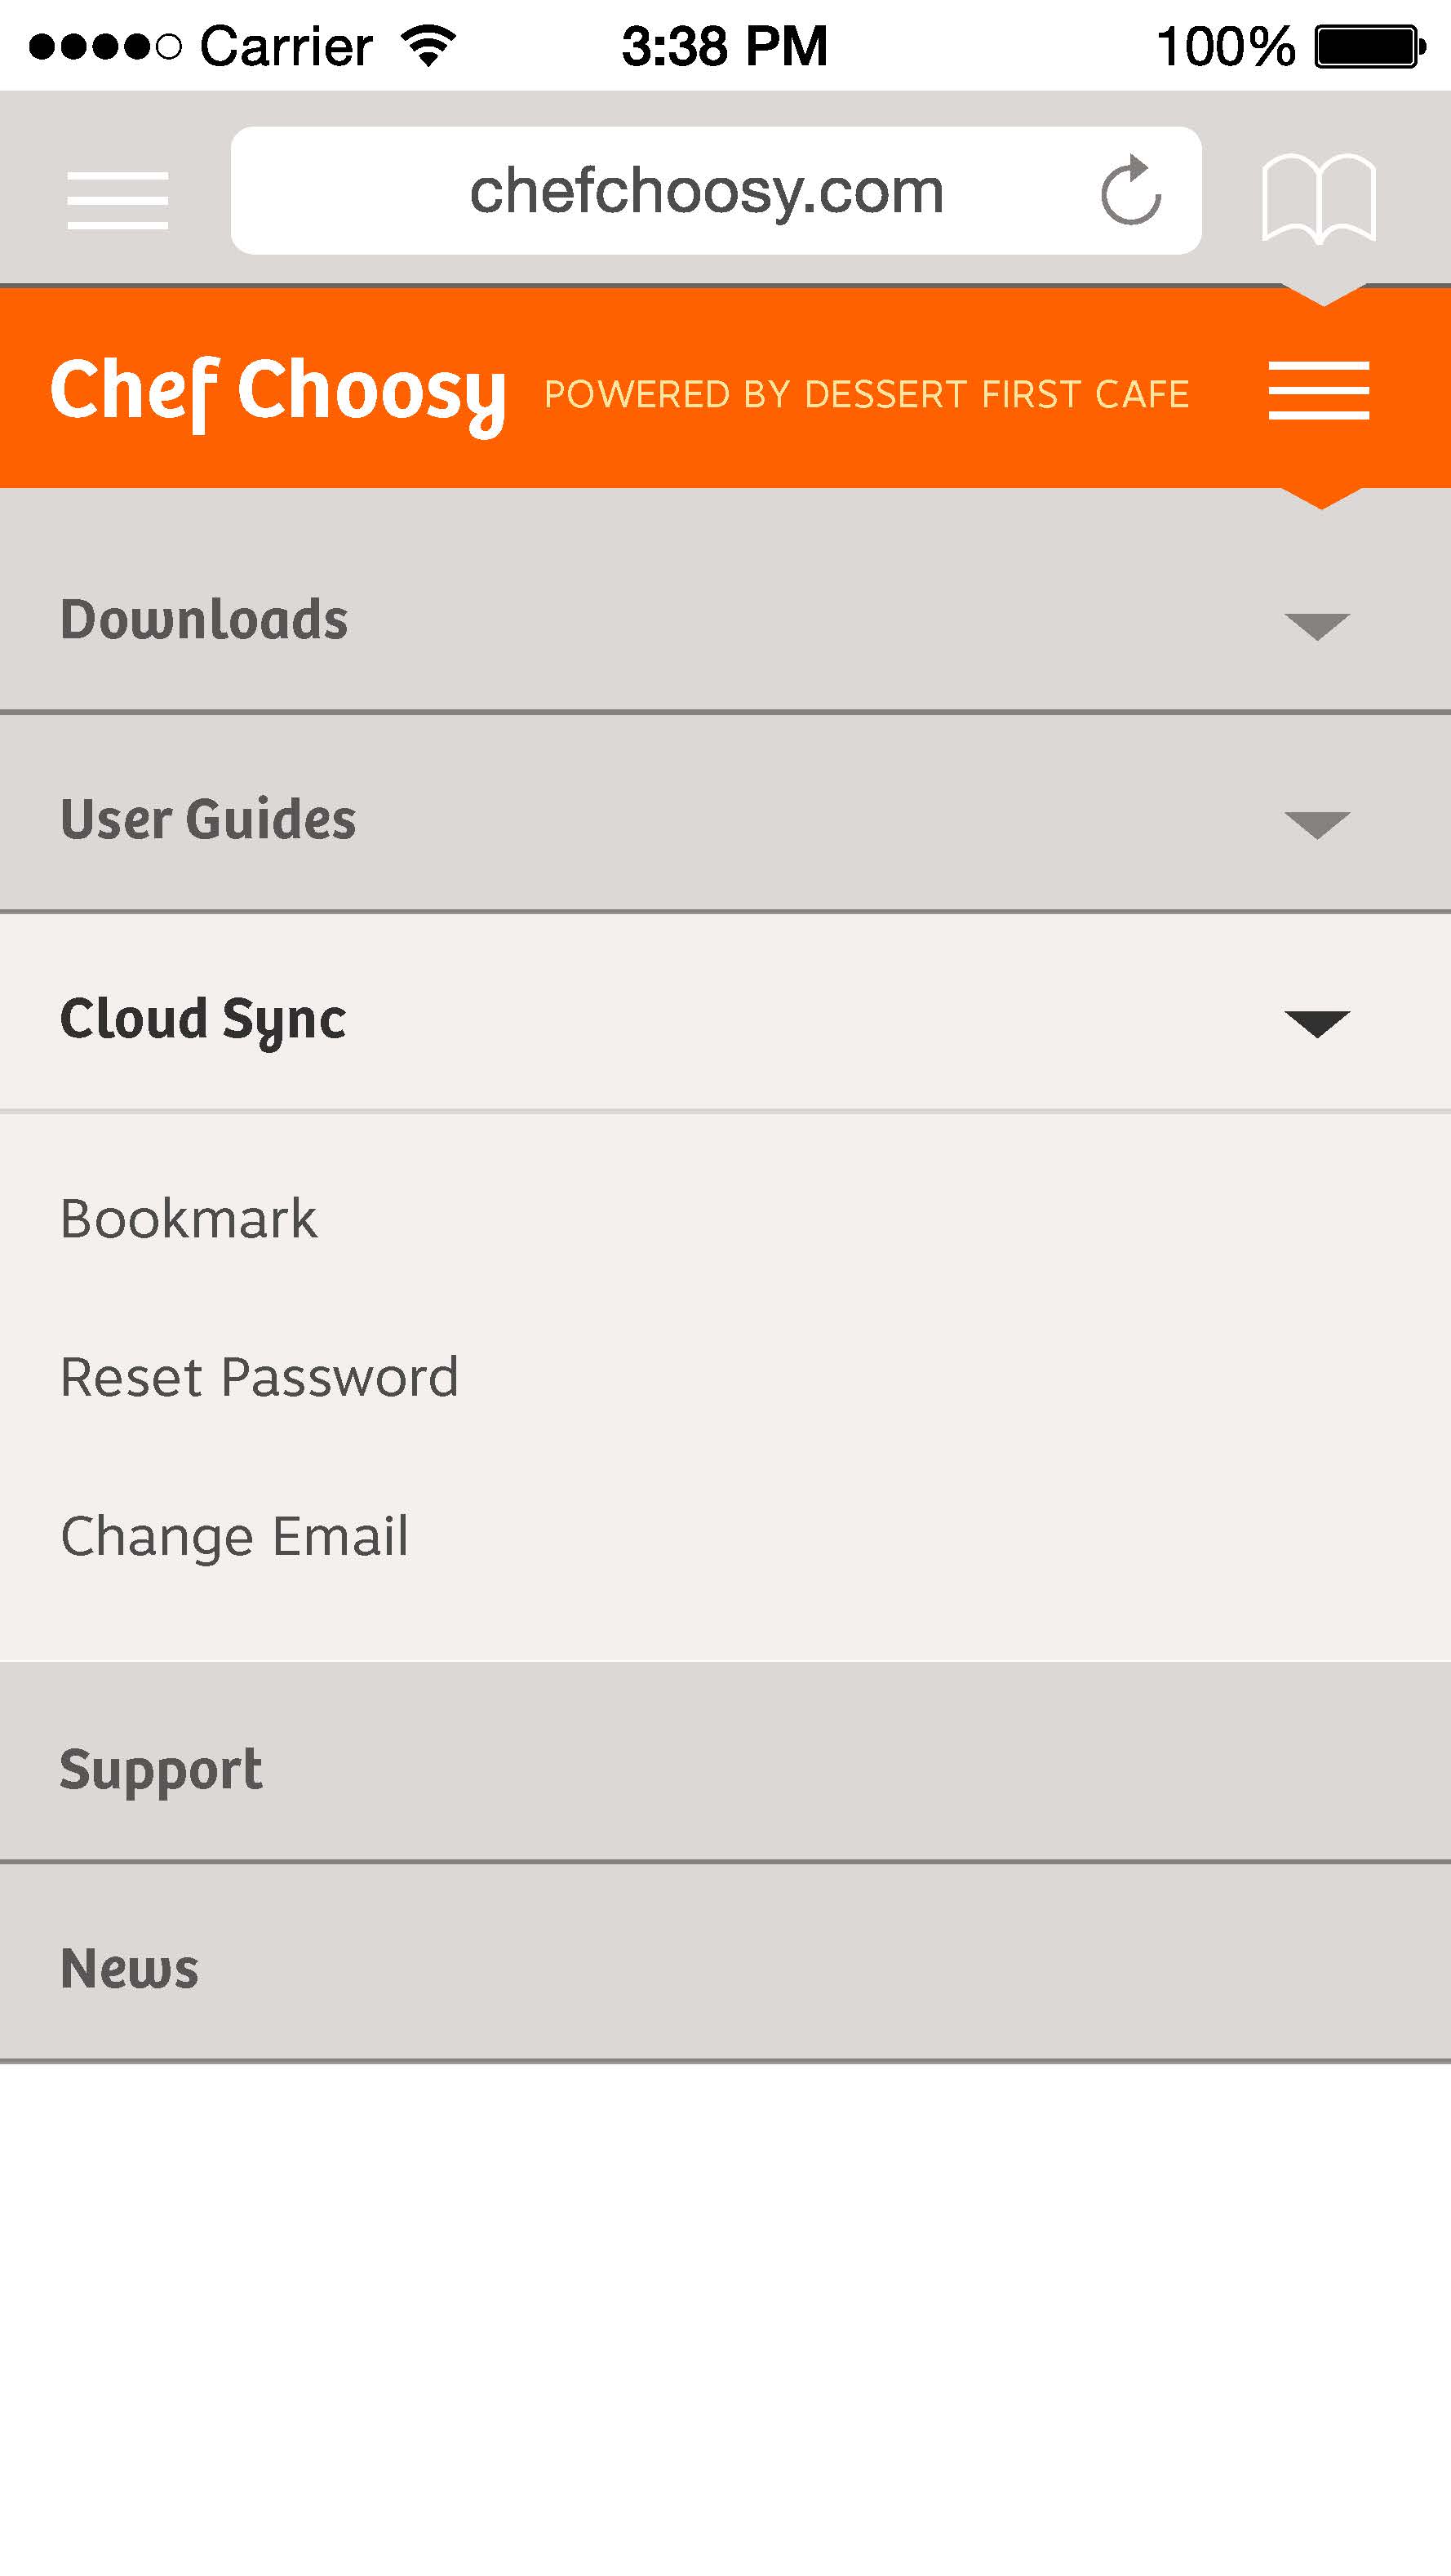Screen dimensions: 1451x2576
Task: Expand the User Guides arrow
Action: point(1317,825)
